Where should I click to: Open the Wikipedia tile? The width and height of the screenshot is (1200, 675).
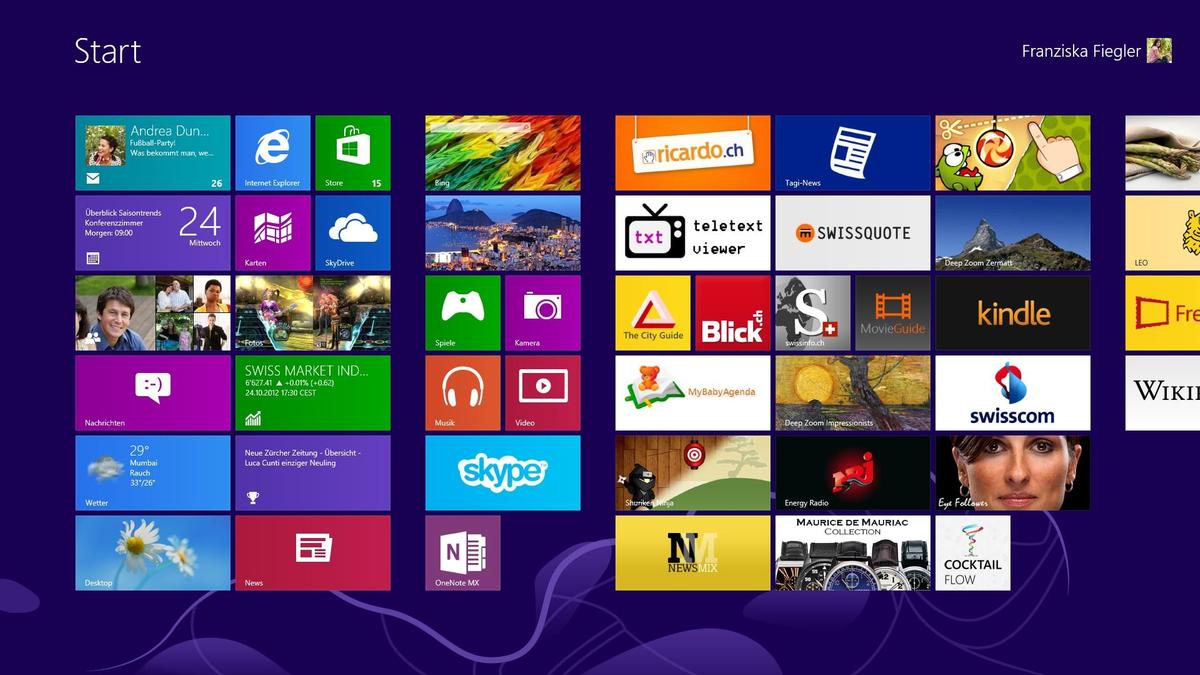tap(1163, 393)
